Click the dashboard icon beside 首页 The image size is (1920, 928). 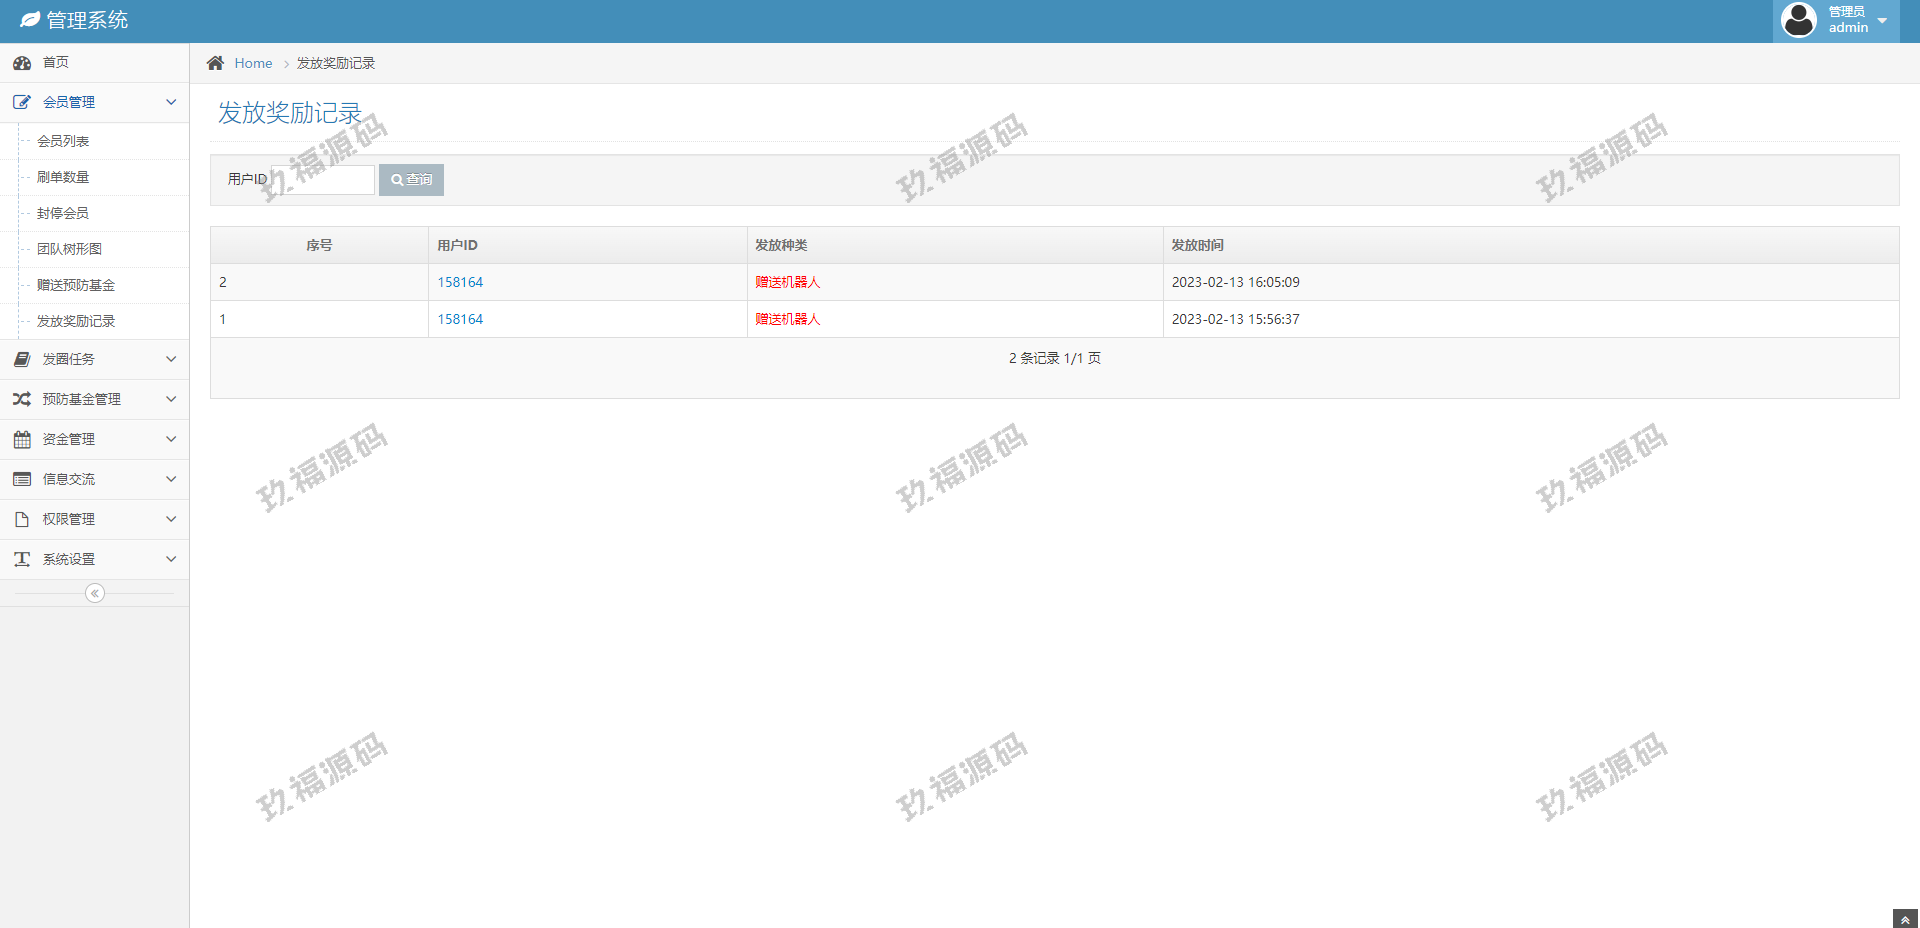pyautogui.click(x=22, y=63)
